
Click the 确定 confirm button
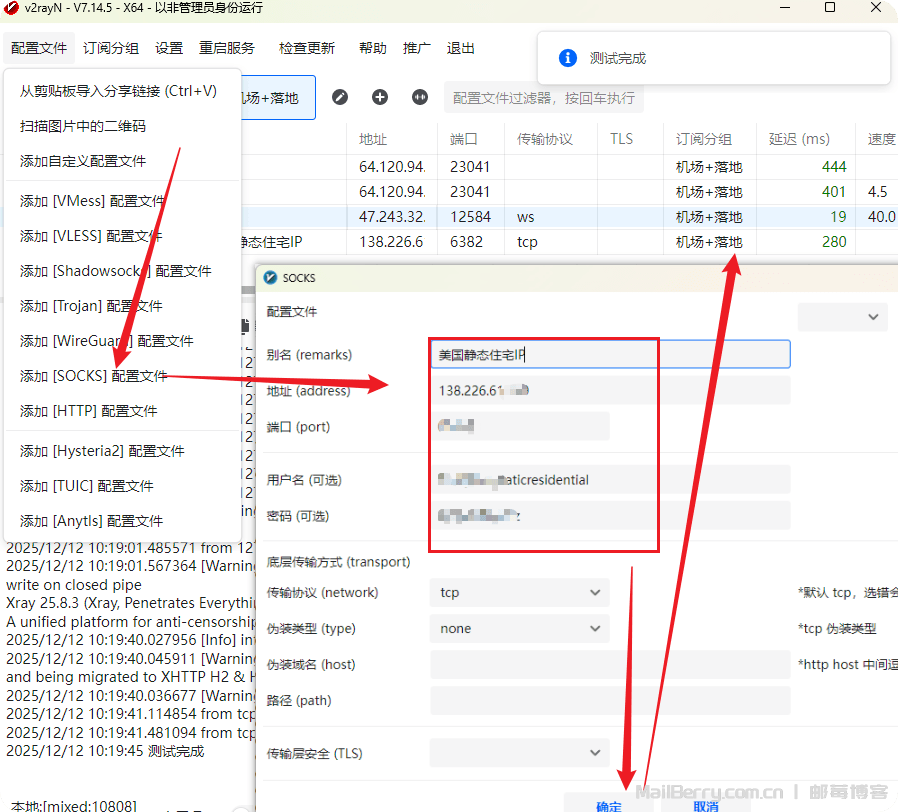pos(608,804)
